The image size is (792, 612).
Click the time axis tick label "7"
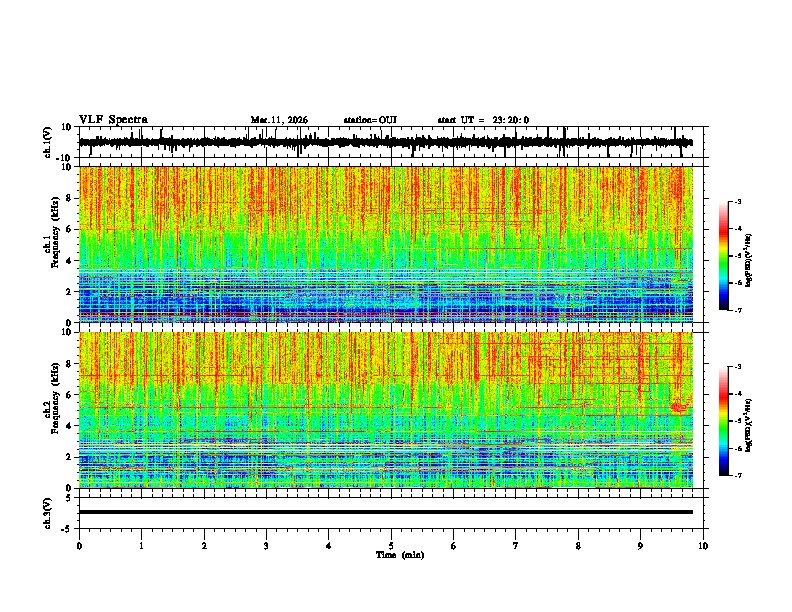tap(516, 546)
